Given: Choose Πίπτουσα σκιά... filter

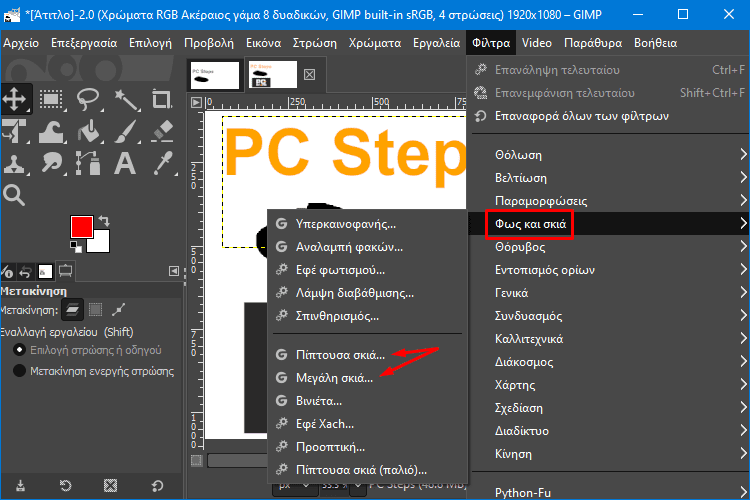Looking at the screenshot, I should coord(367,355).
